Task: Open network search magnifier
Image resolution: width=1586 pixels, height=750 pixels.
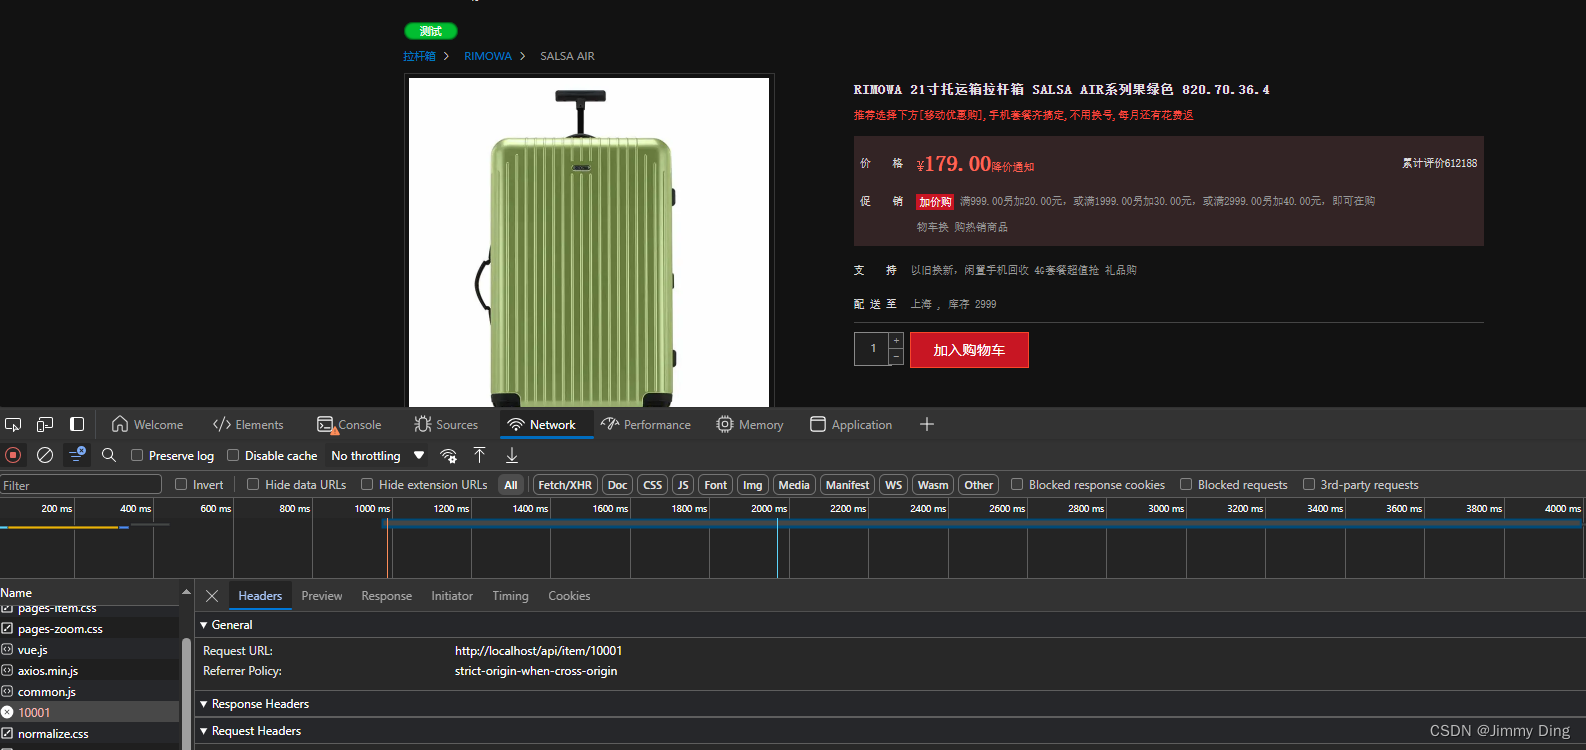Action: [109, 455]
